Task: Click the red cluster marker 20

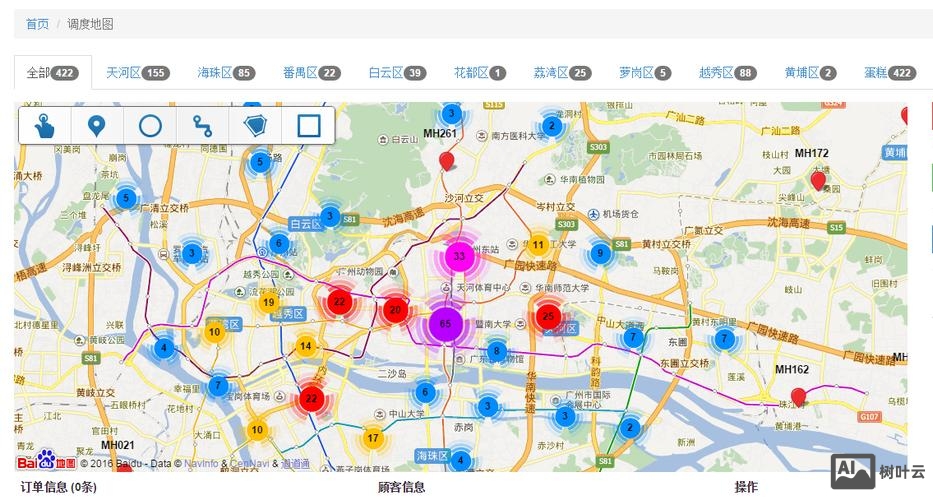Action: (395, 310)
